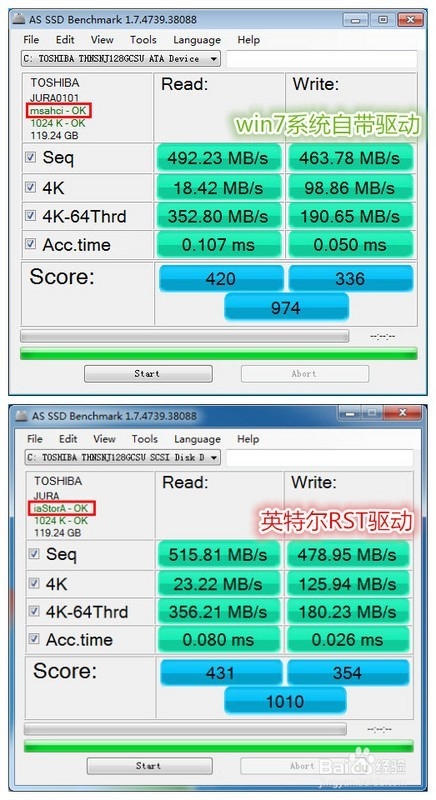Click the green progress bar in top window

pyautogui.click(x=218, y=353)
